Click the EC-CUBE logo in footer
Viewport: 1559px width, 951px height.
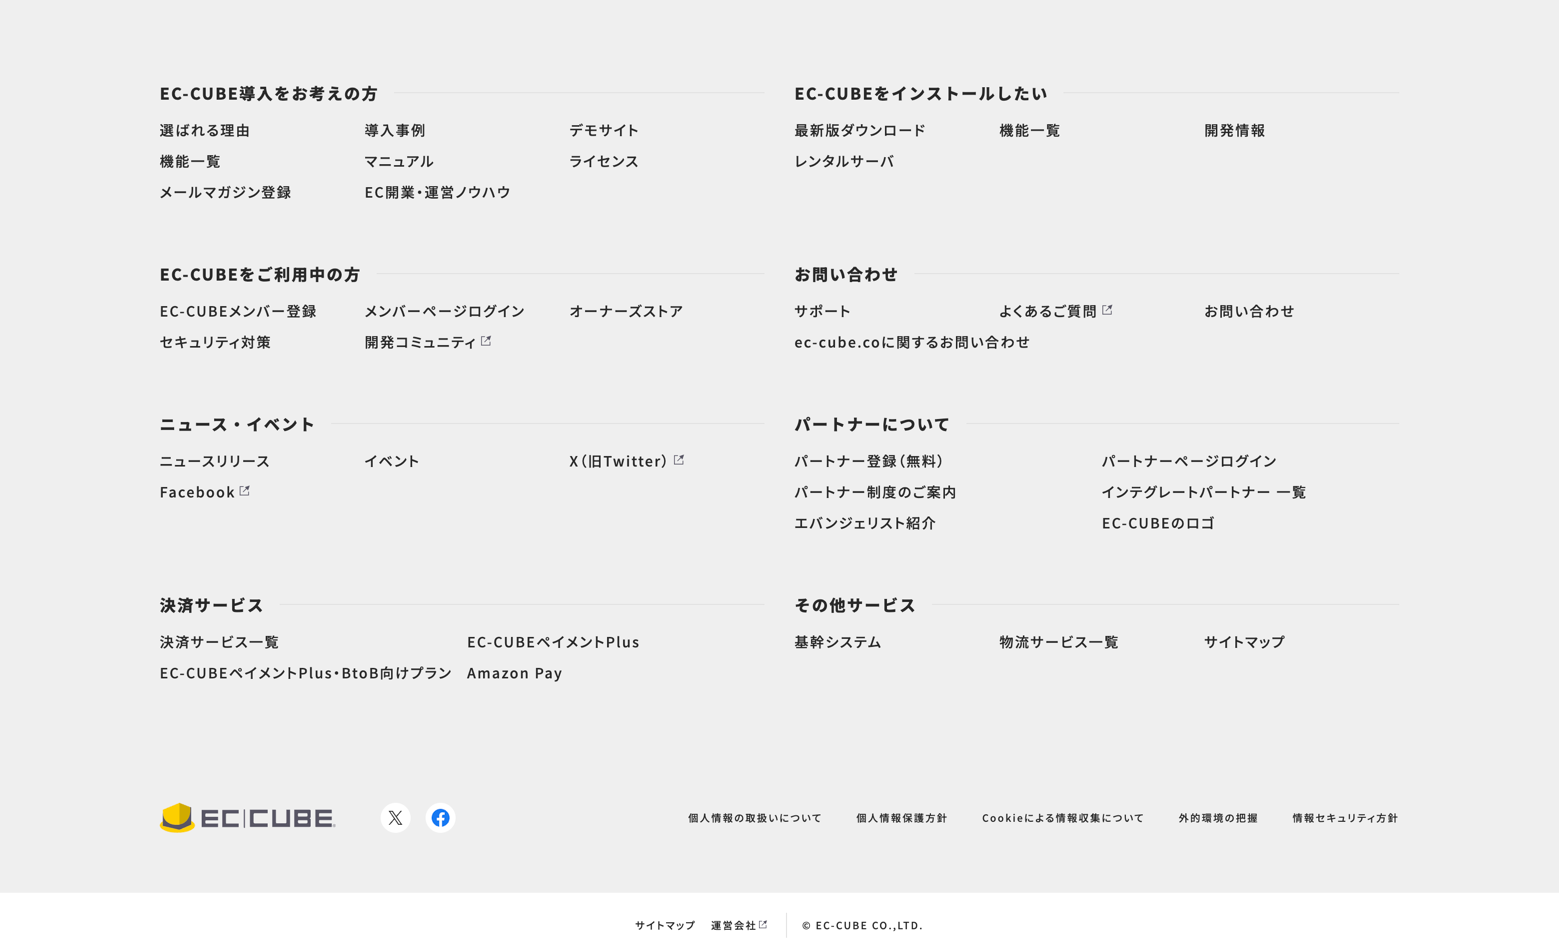pos(248,818)
